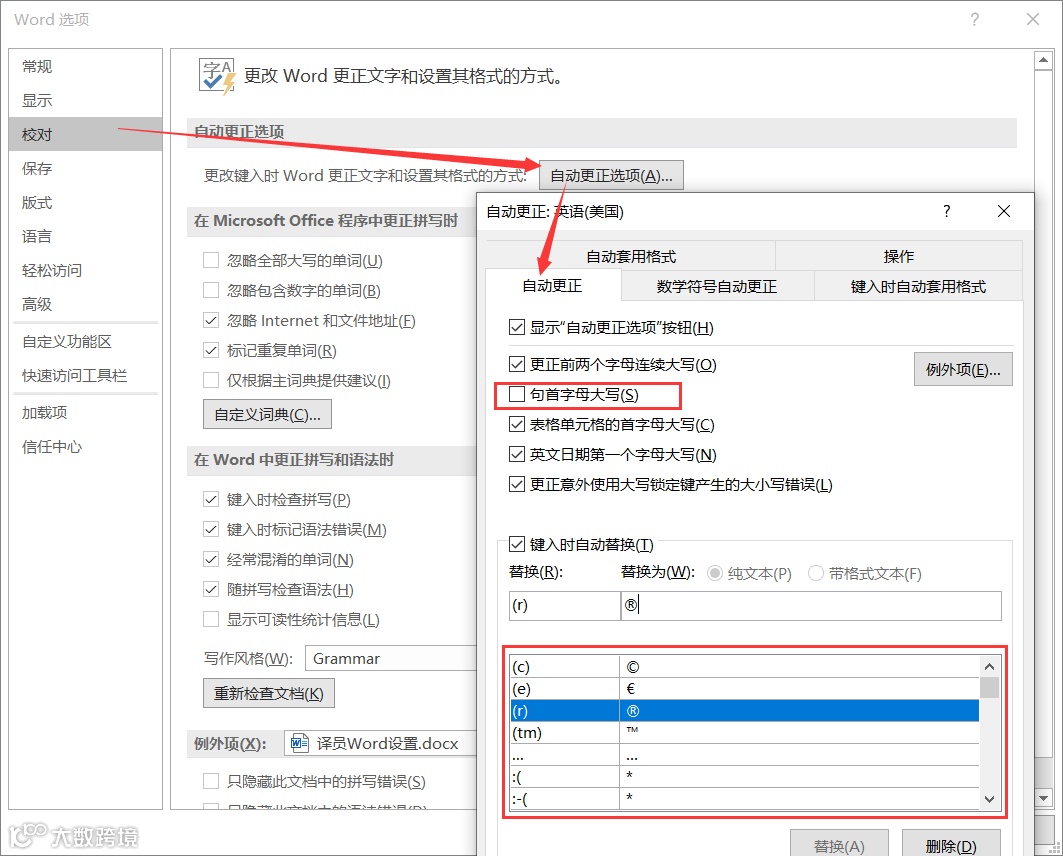The image size is (1063, 856).
Task: Click the 重新检查文档(K) button
Action: [x=268, y=693]
